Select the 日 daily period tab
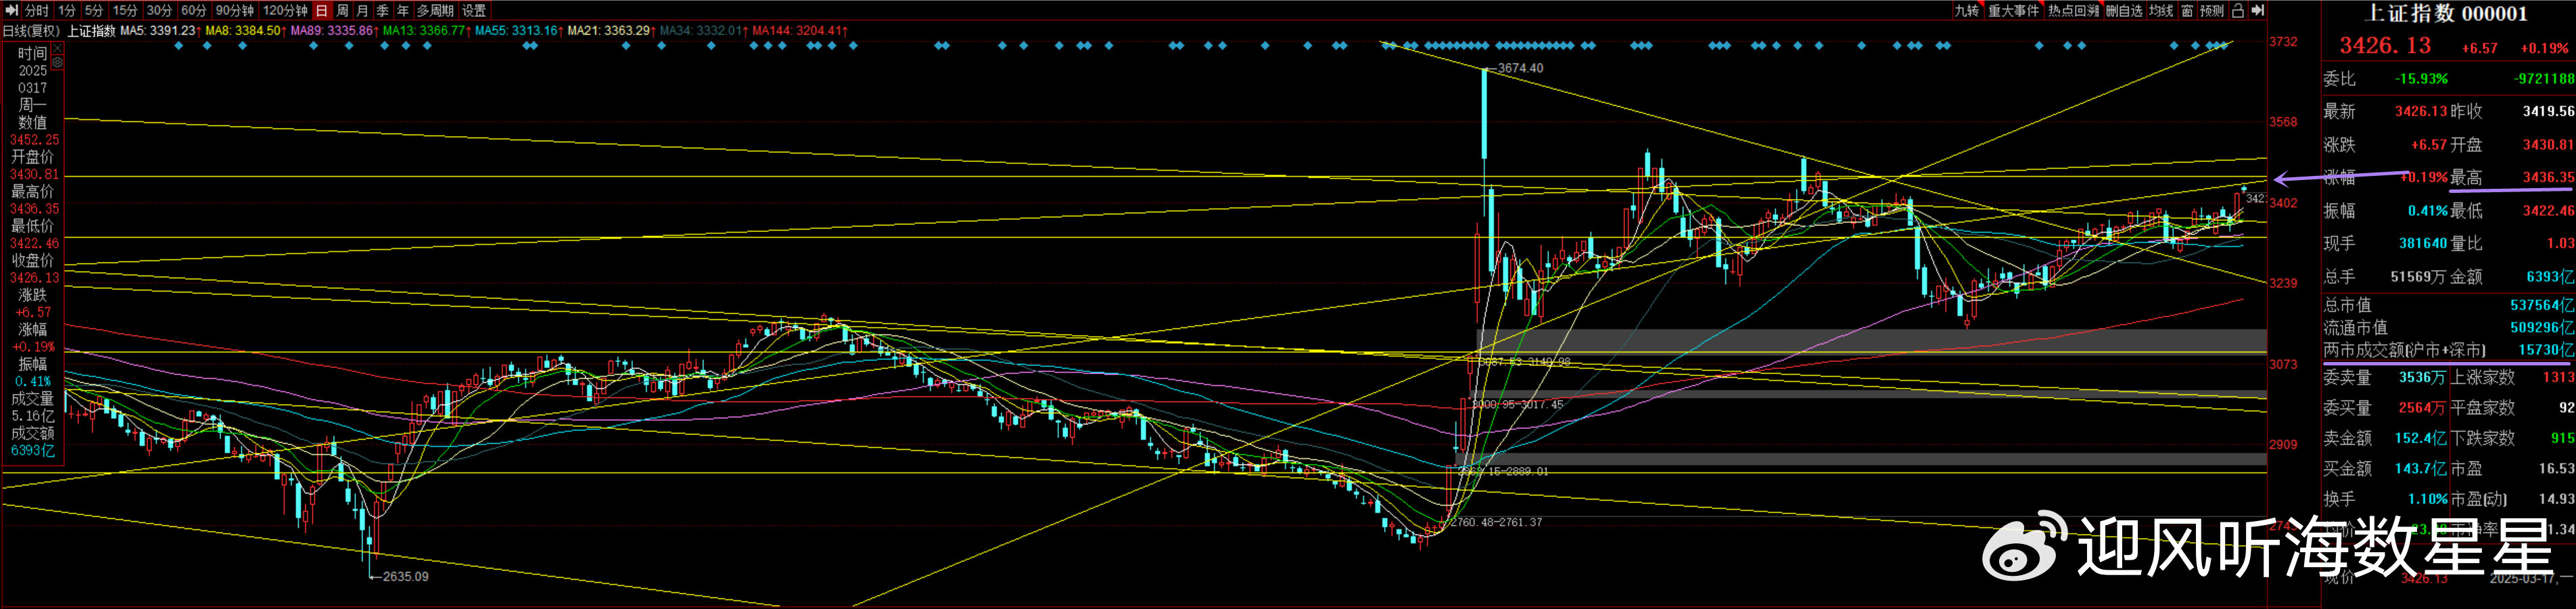 coord(322,10)
